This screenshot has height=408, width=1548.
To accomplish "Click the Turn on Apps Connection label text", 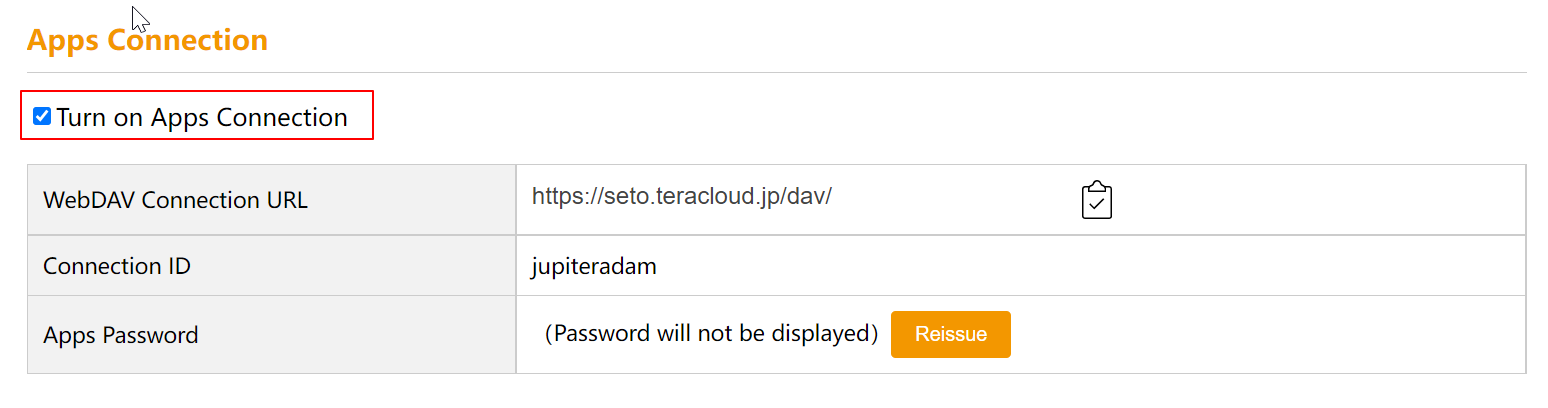I will 202,117.
